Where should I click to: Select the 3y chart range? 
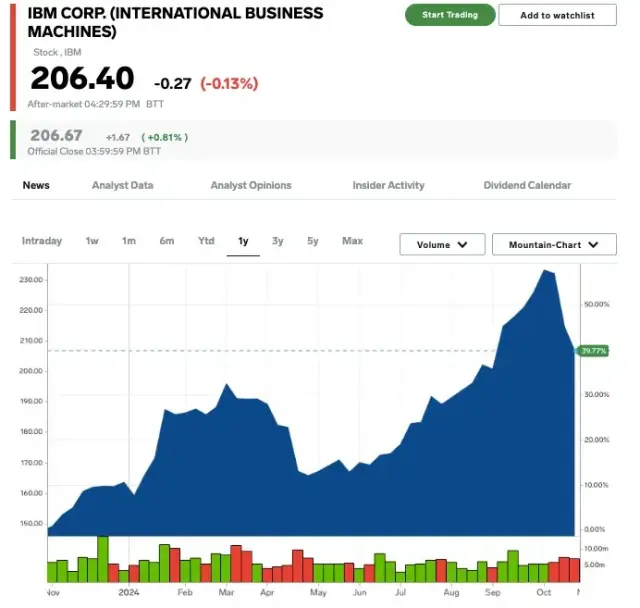pyautogui.click(x=278, y=241)
